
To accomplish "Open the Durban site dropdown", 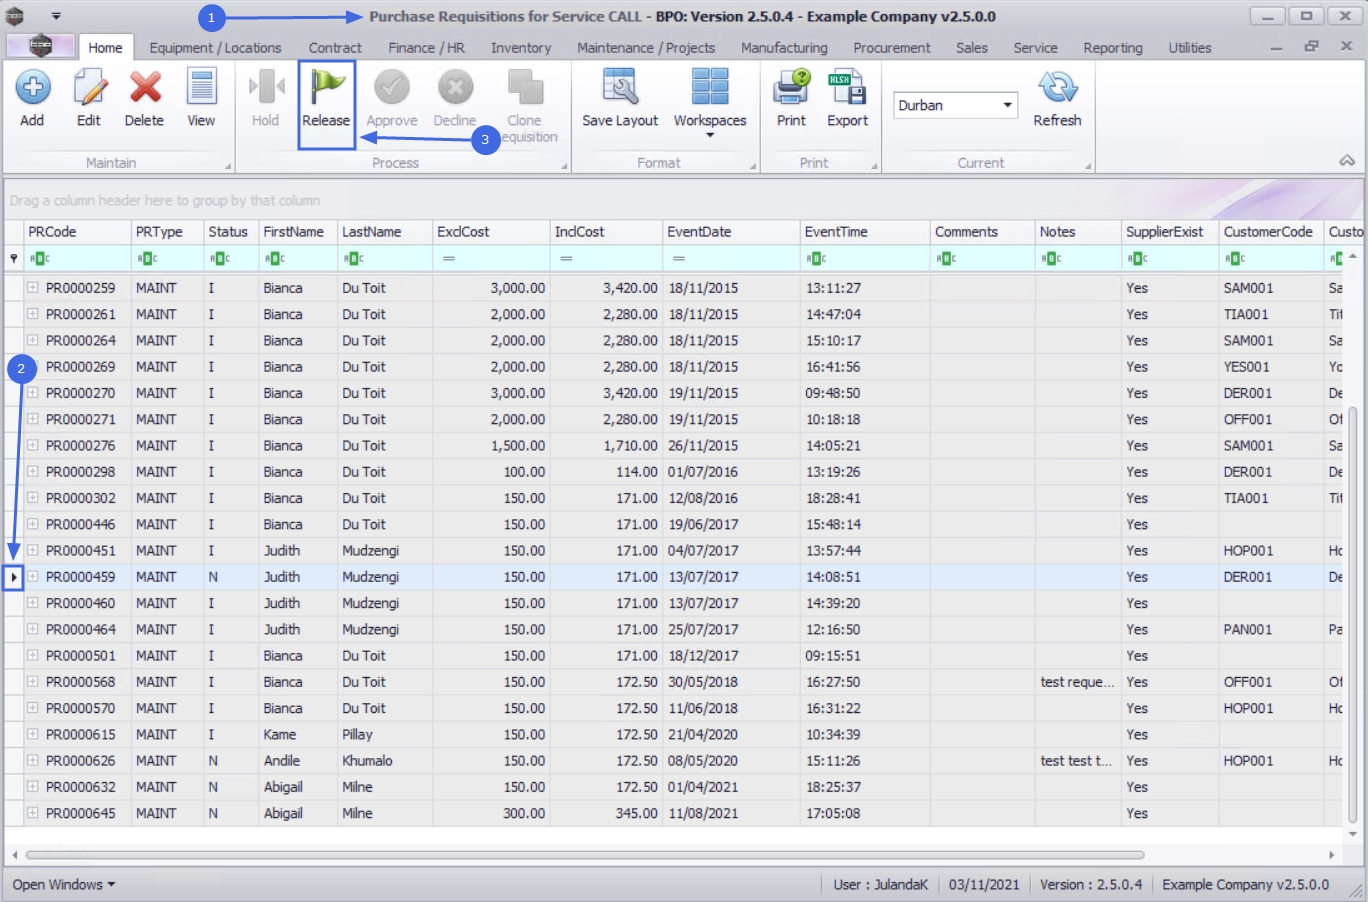I will point(1007,105).
